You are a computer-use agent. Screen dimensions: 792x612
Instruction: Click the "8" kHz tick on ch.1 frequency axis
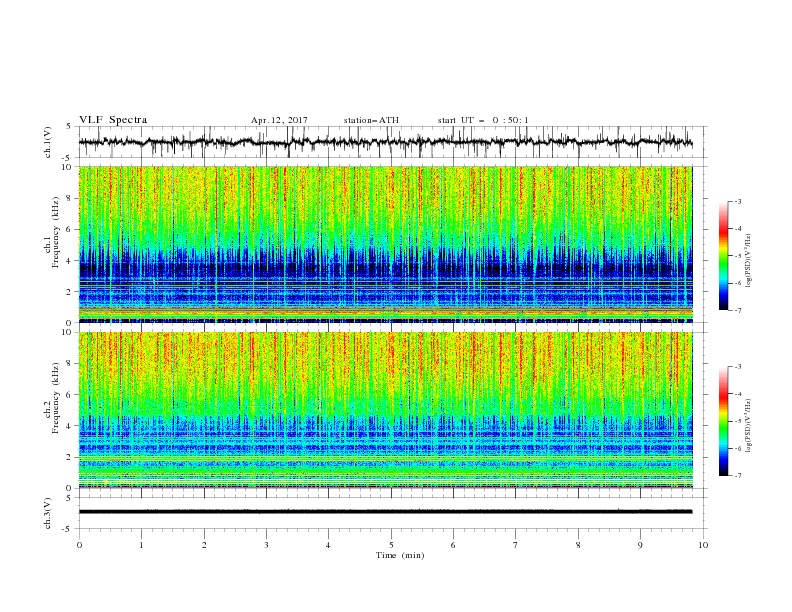tap(70, 198)
